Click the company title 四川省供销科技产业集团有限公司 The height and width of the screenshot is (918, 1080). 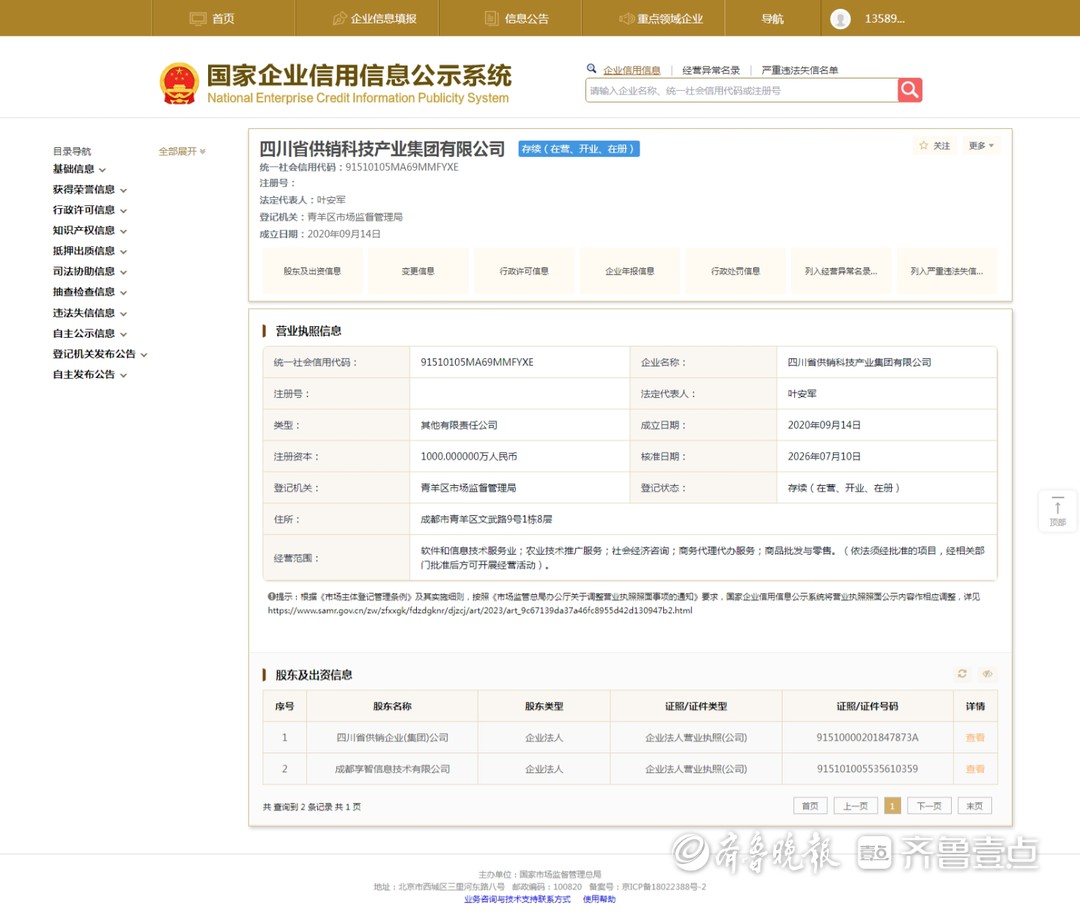[382, 149]
